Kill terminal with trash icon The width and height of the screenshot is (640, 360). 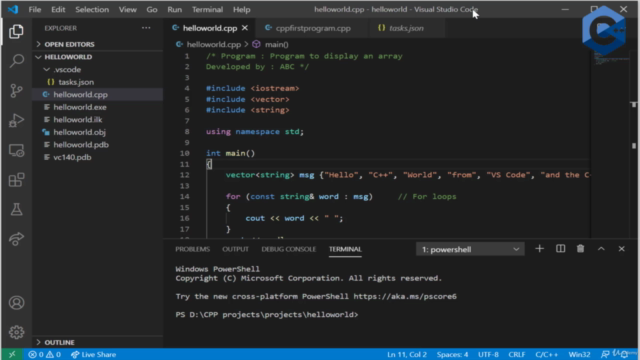pyautogui.click(x=580, y=249)
